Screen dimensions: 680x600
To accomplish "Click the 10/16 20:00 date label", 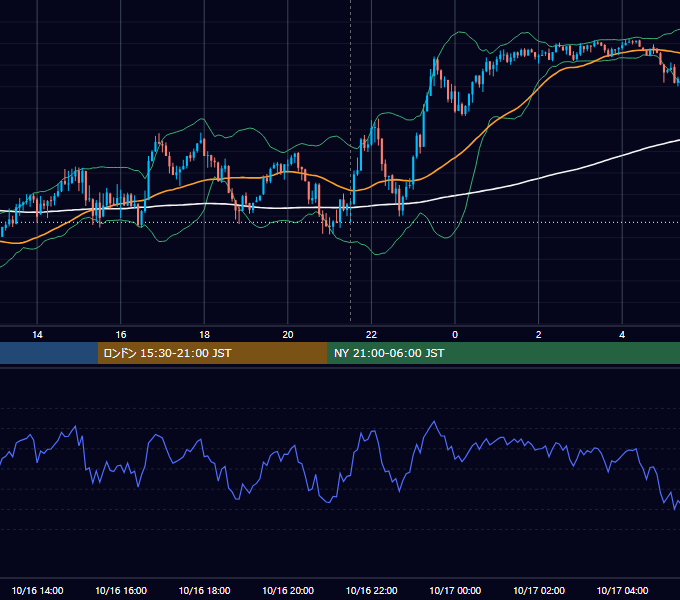I will (x=288, y=590).
